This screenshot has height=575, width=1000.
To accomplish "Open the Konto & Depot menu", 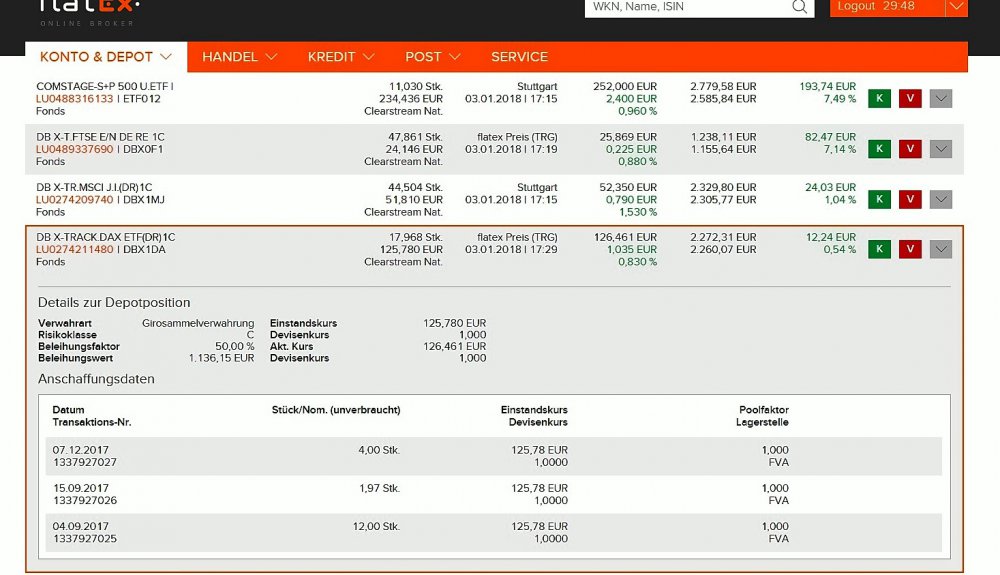I will 106,57.
